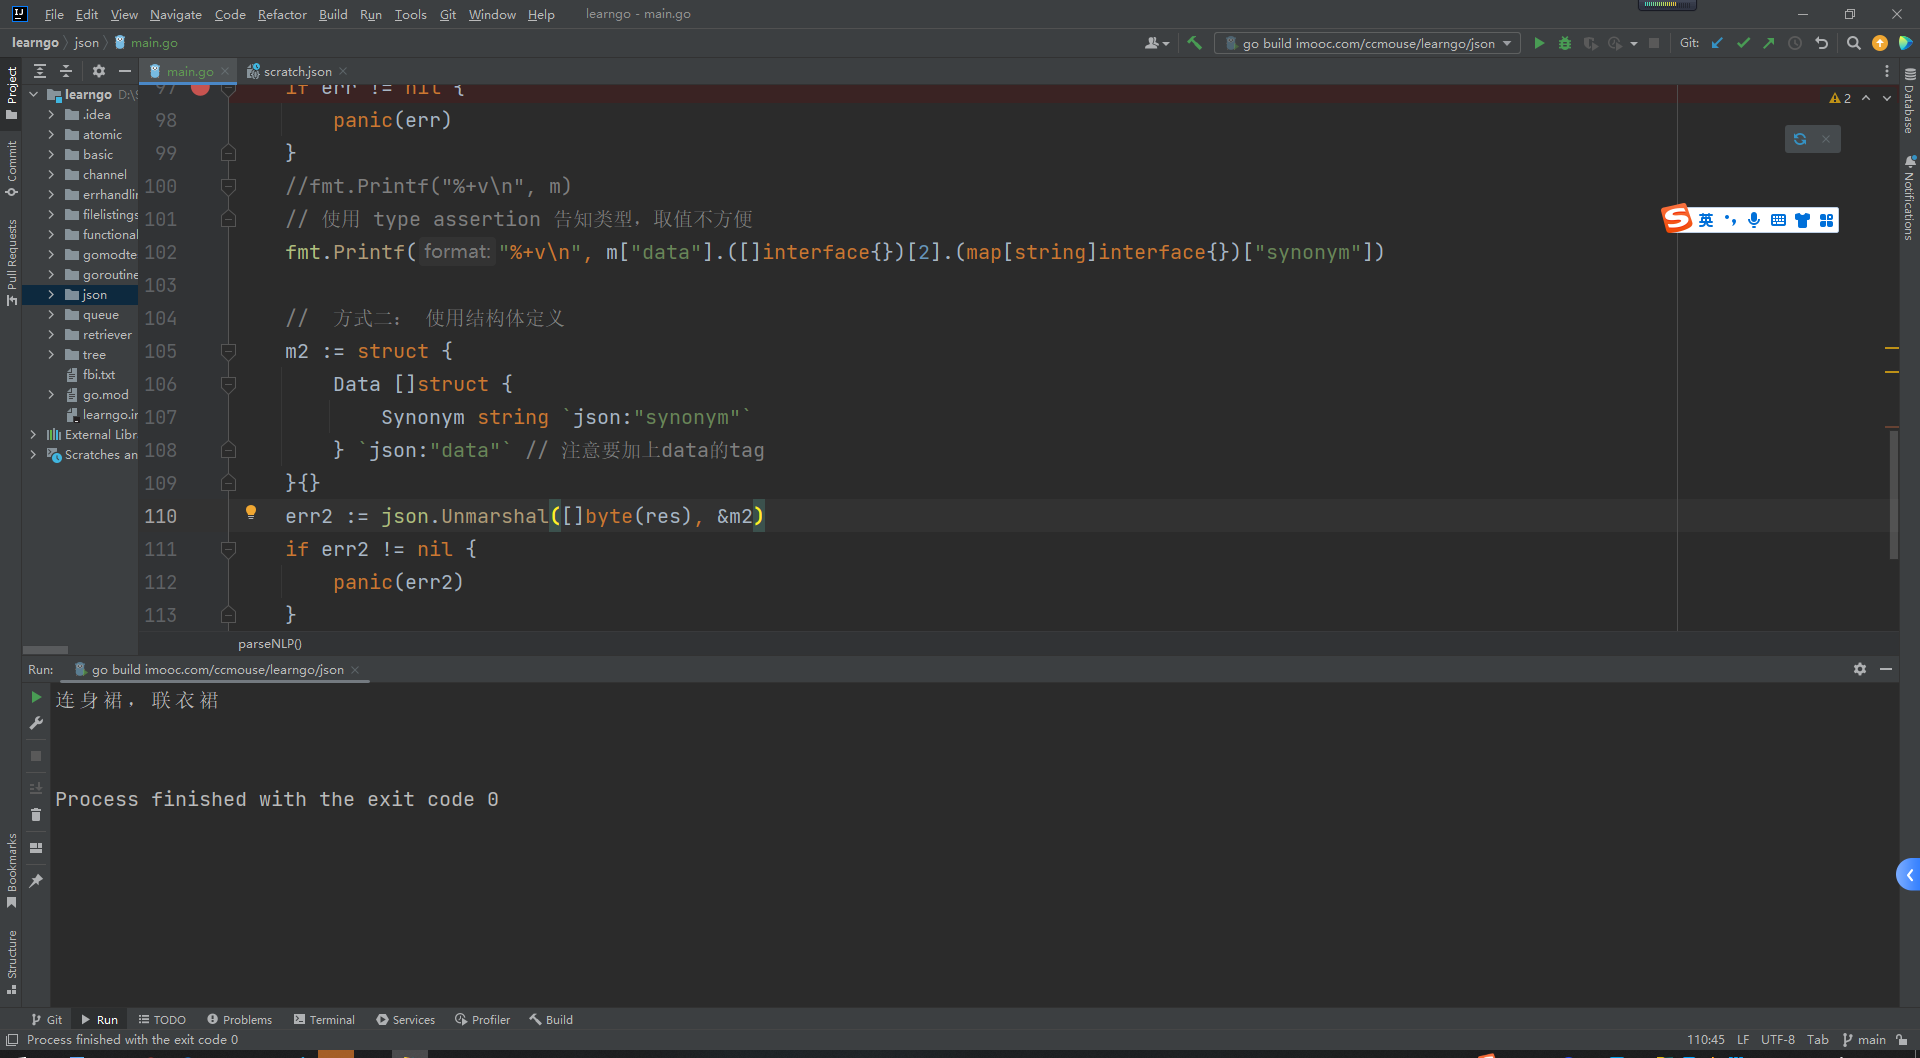This screenshot has height=1058, width=1920.
Task: Click the editor vertical scrollbar
Action: 1893,494
